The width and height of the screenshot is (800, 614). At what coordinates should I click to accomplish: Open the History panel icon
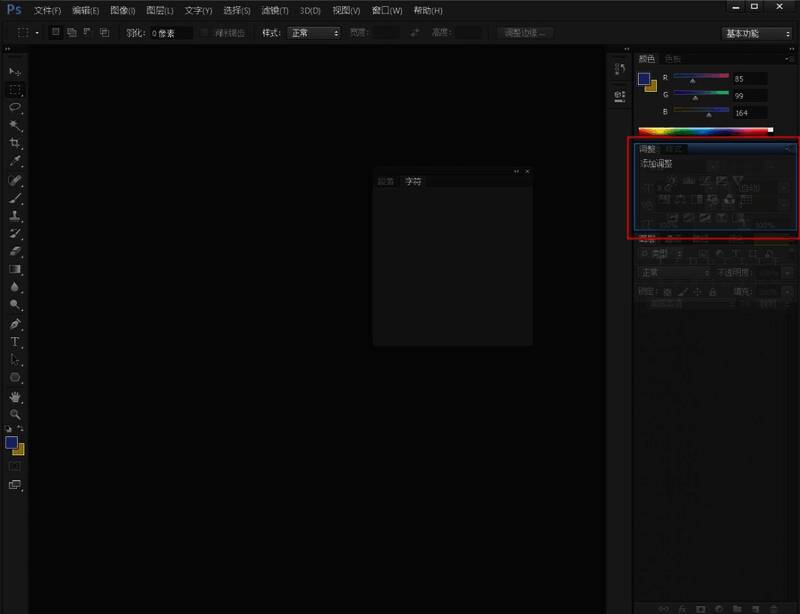tap(619, 69)
